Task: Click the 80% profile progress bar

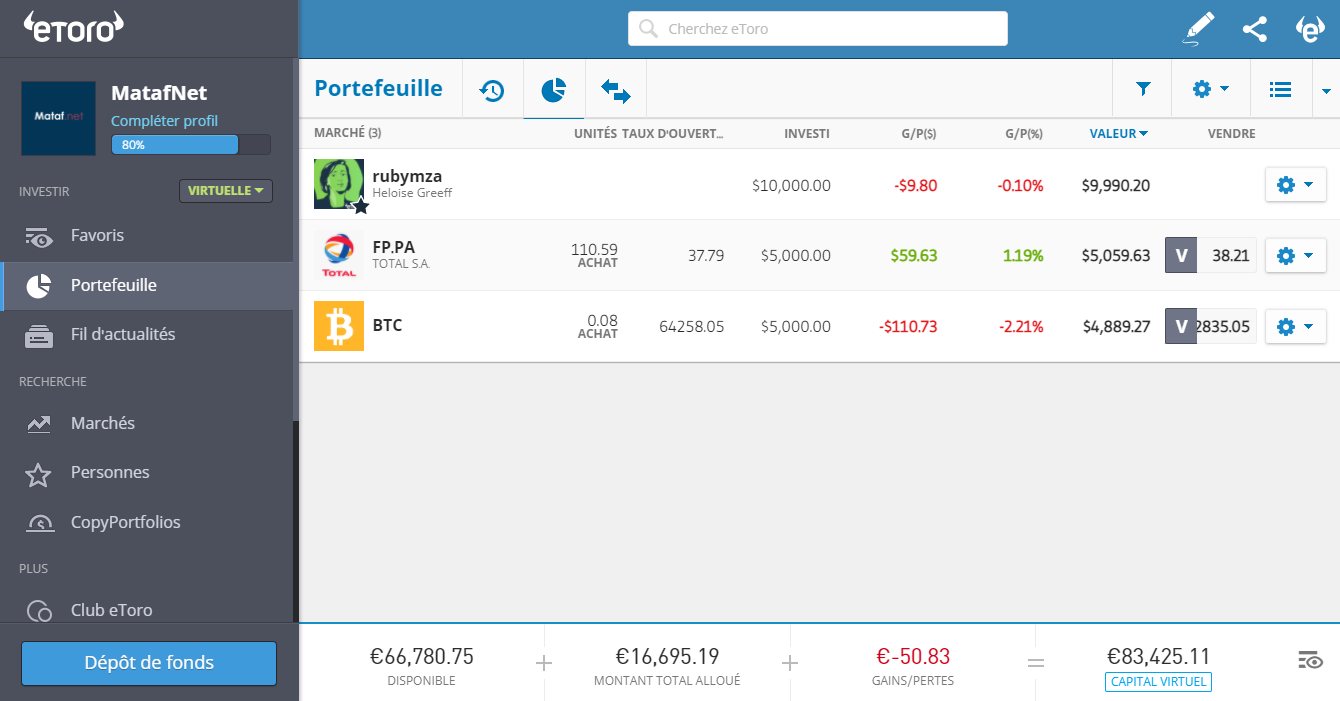Action: [191, 145]
